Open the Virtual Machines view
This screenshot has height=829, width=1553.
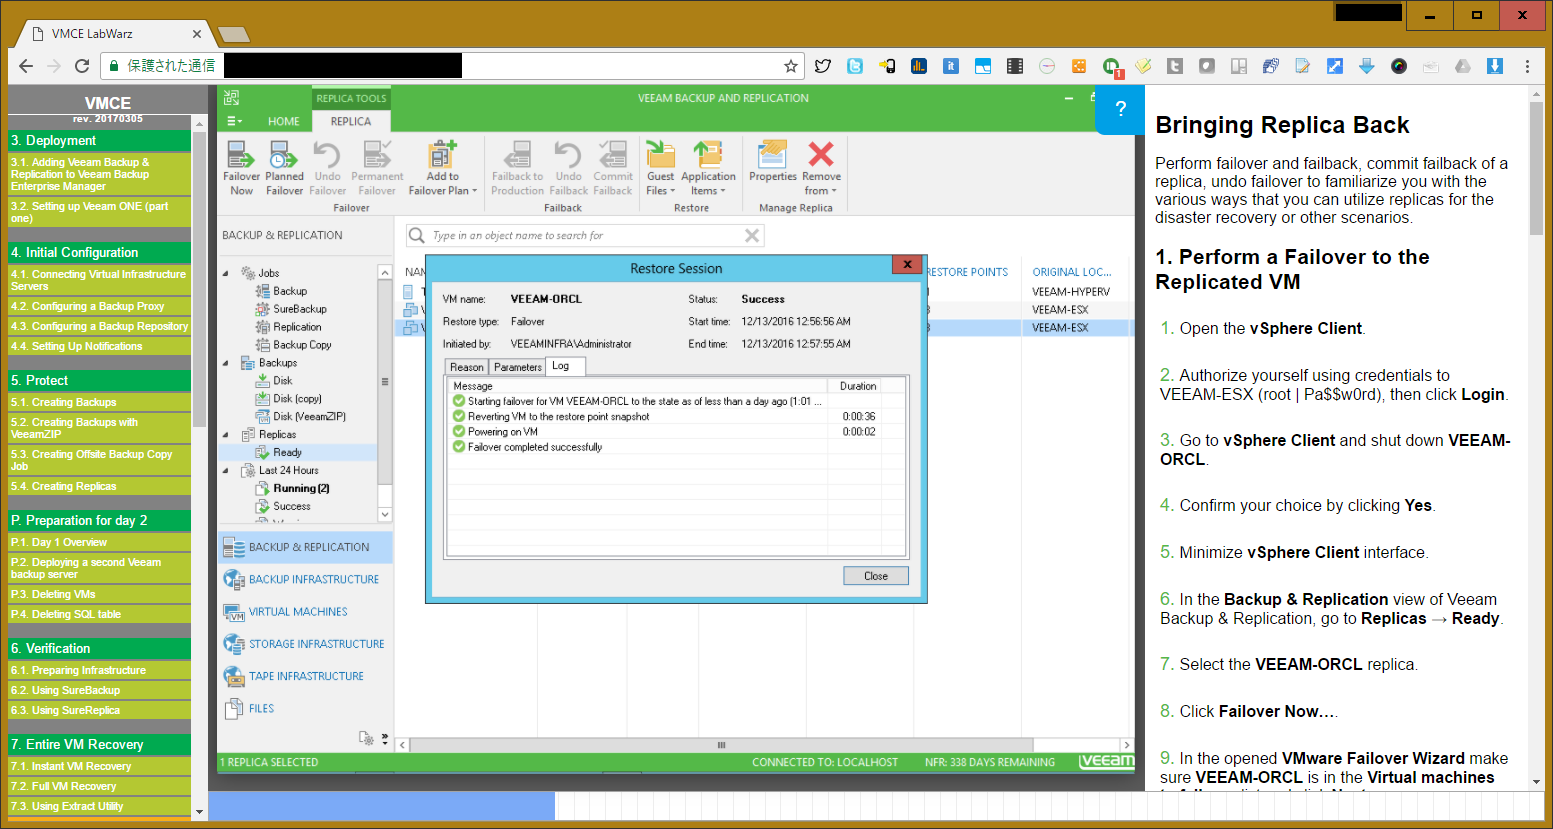pos(305,611)
